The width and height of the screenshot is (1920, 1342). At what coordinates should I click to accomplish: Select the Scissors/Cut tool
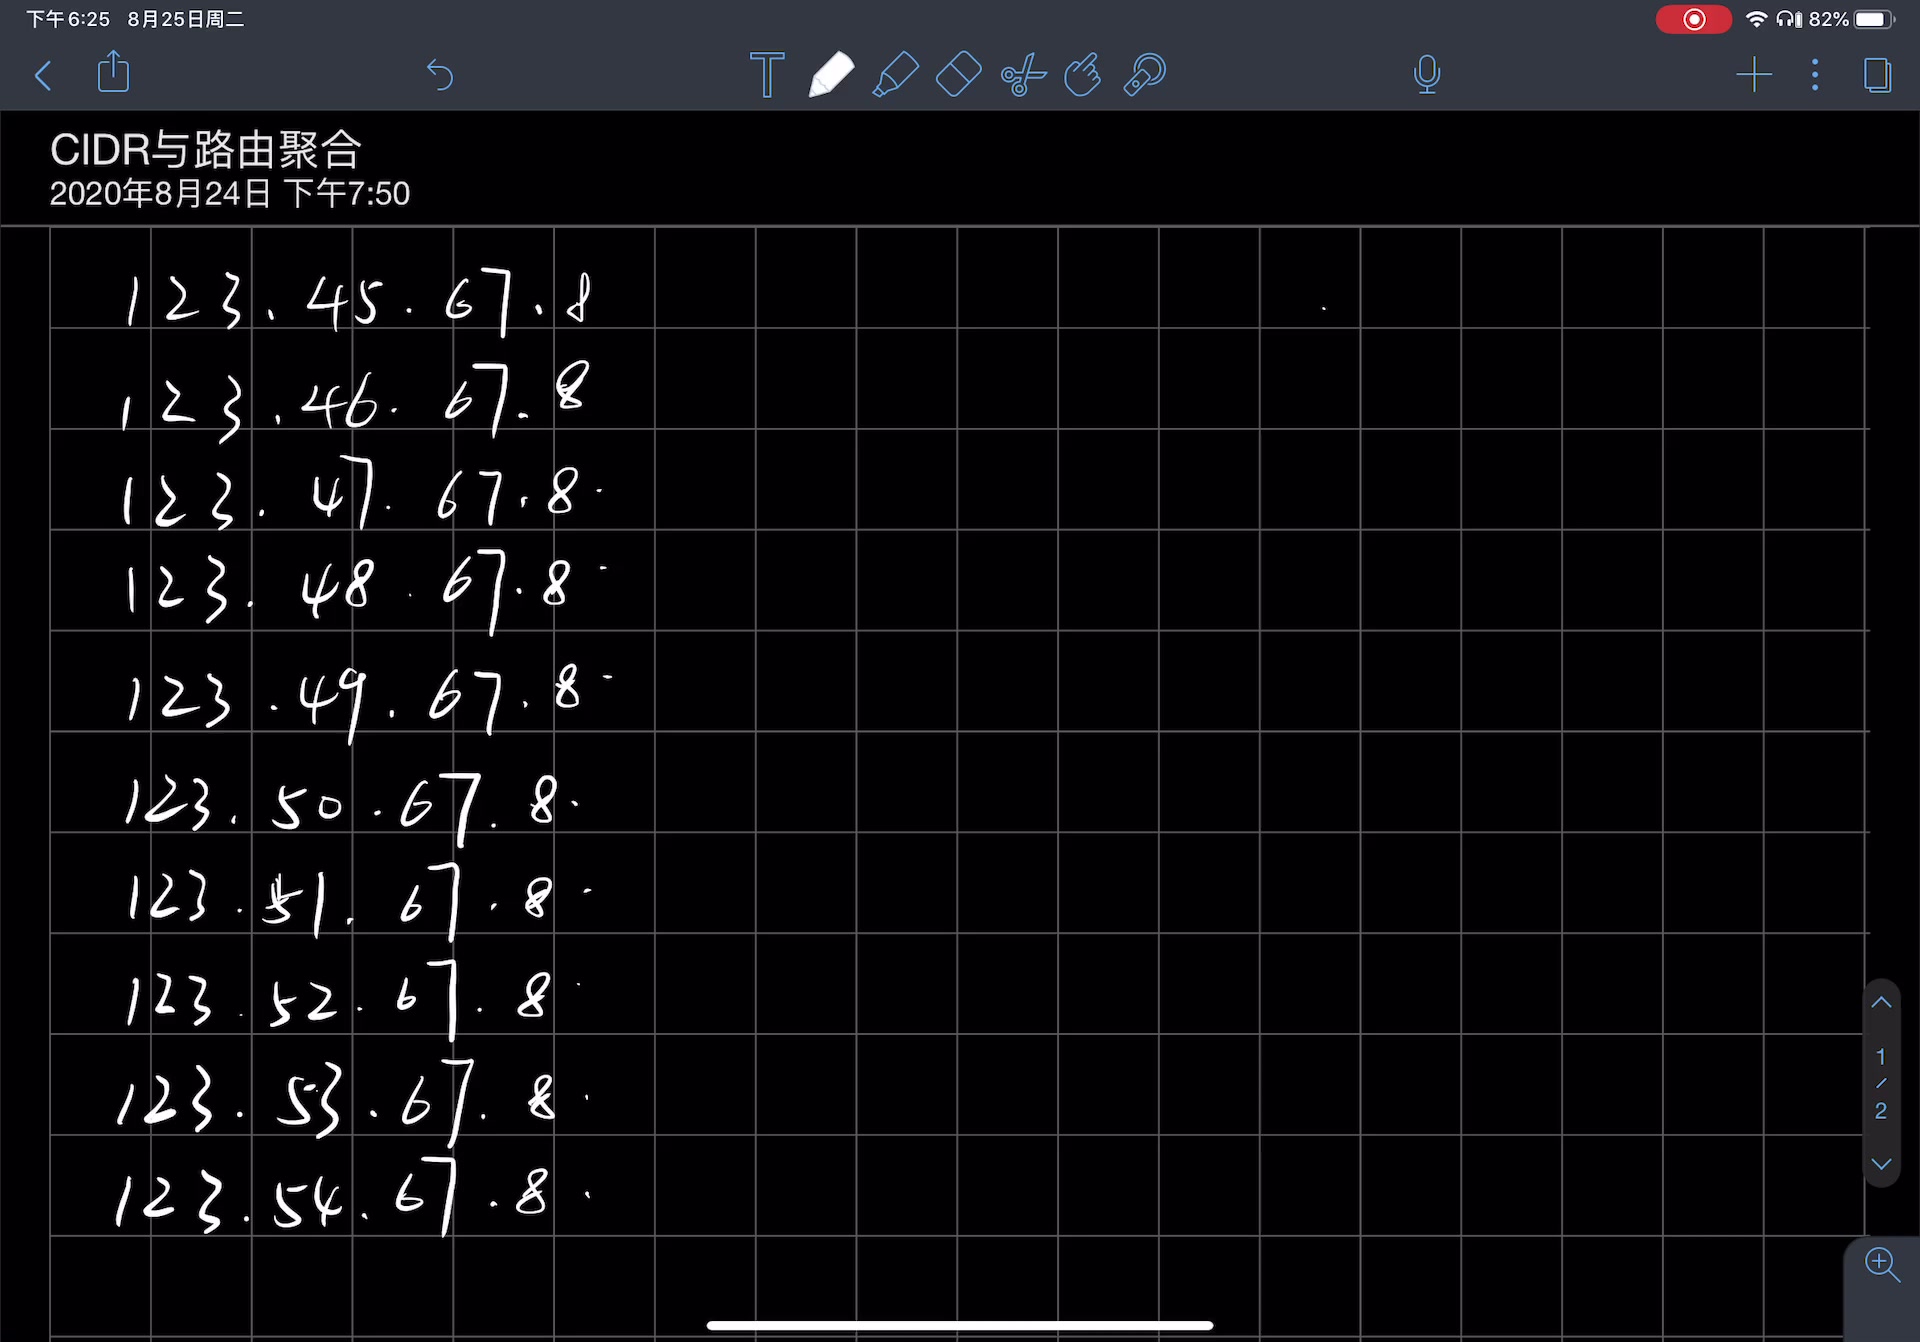[1021, 73]
